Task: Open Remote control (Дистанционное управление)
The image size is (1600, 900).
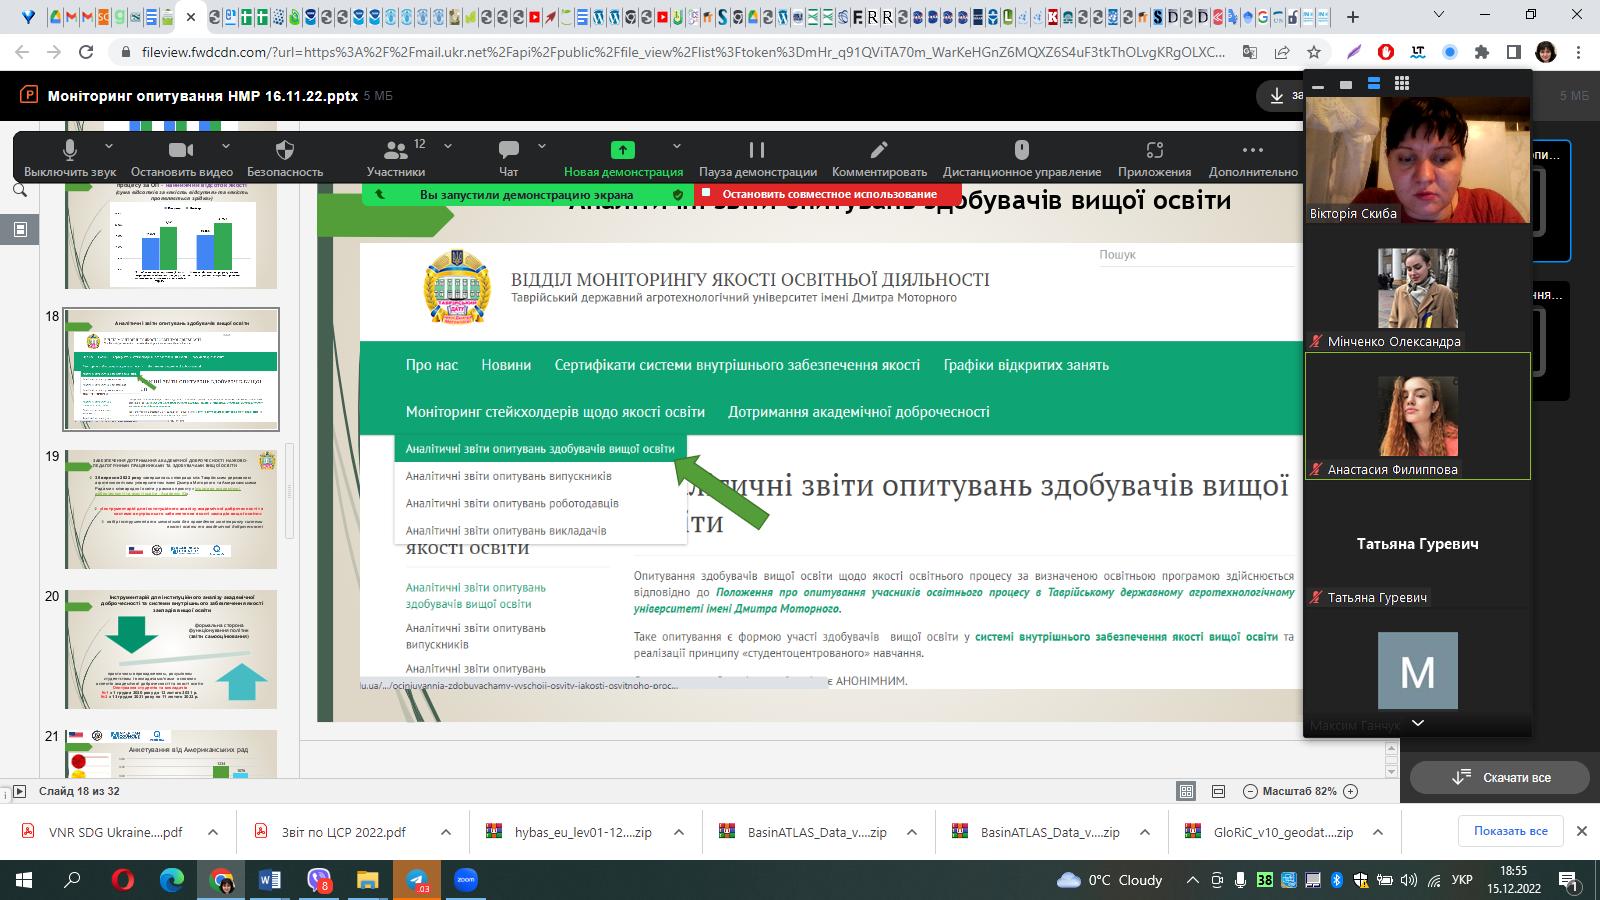Action: (x=1021, y=159)
